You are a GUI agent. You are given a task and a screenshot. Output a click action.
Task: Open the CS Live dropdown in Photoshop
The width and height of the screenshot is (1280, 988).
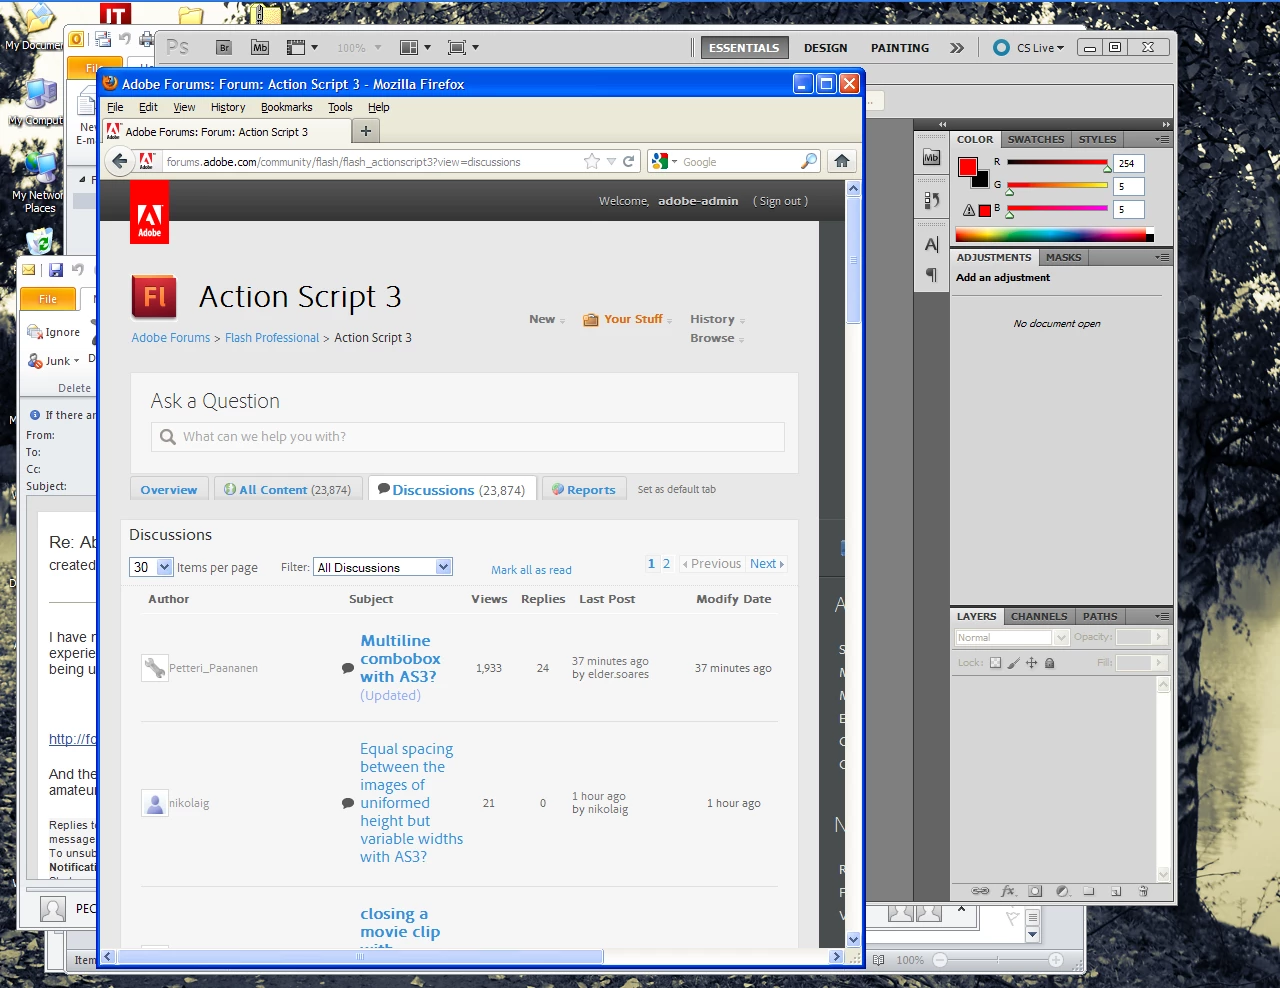tap(1029, 47)
